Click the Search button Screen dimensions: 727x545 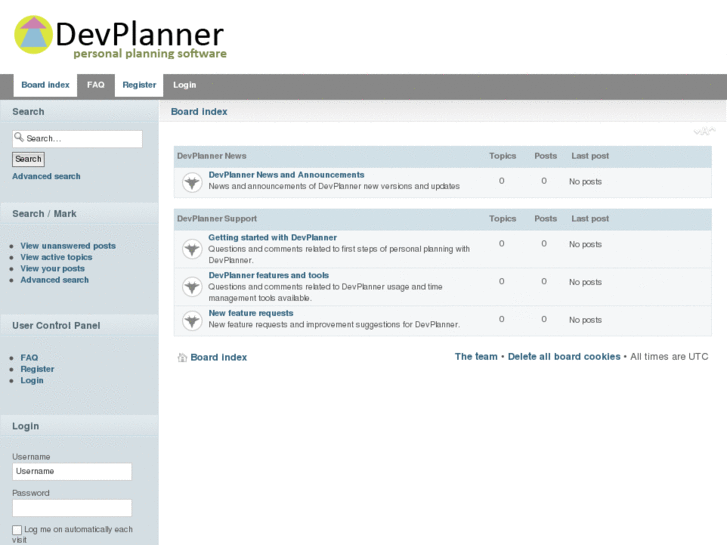pyautogui.click(x=28, y=159)
